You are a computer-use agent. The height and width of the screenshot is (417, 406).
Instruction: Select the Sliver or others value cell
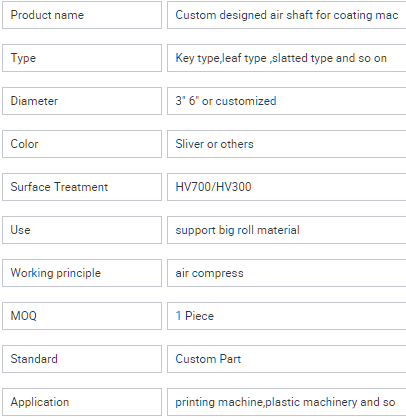pos(286,144)
